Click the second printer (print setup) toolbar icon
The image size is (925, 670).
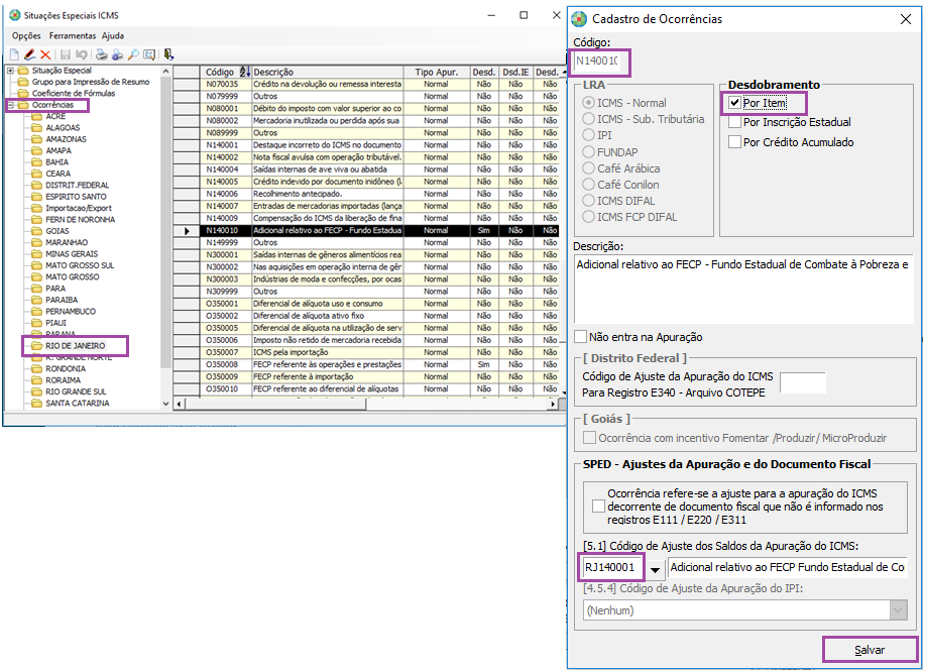click(117, 55)
